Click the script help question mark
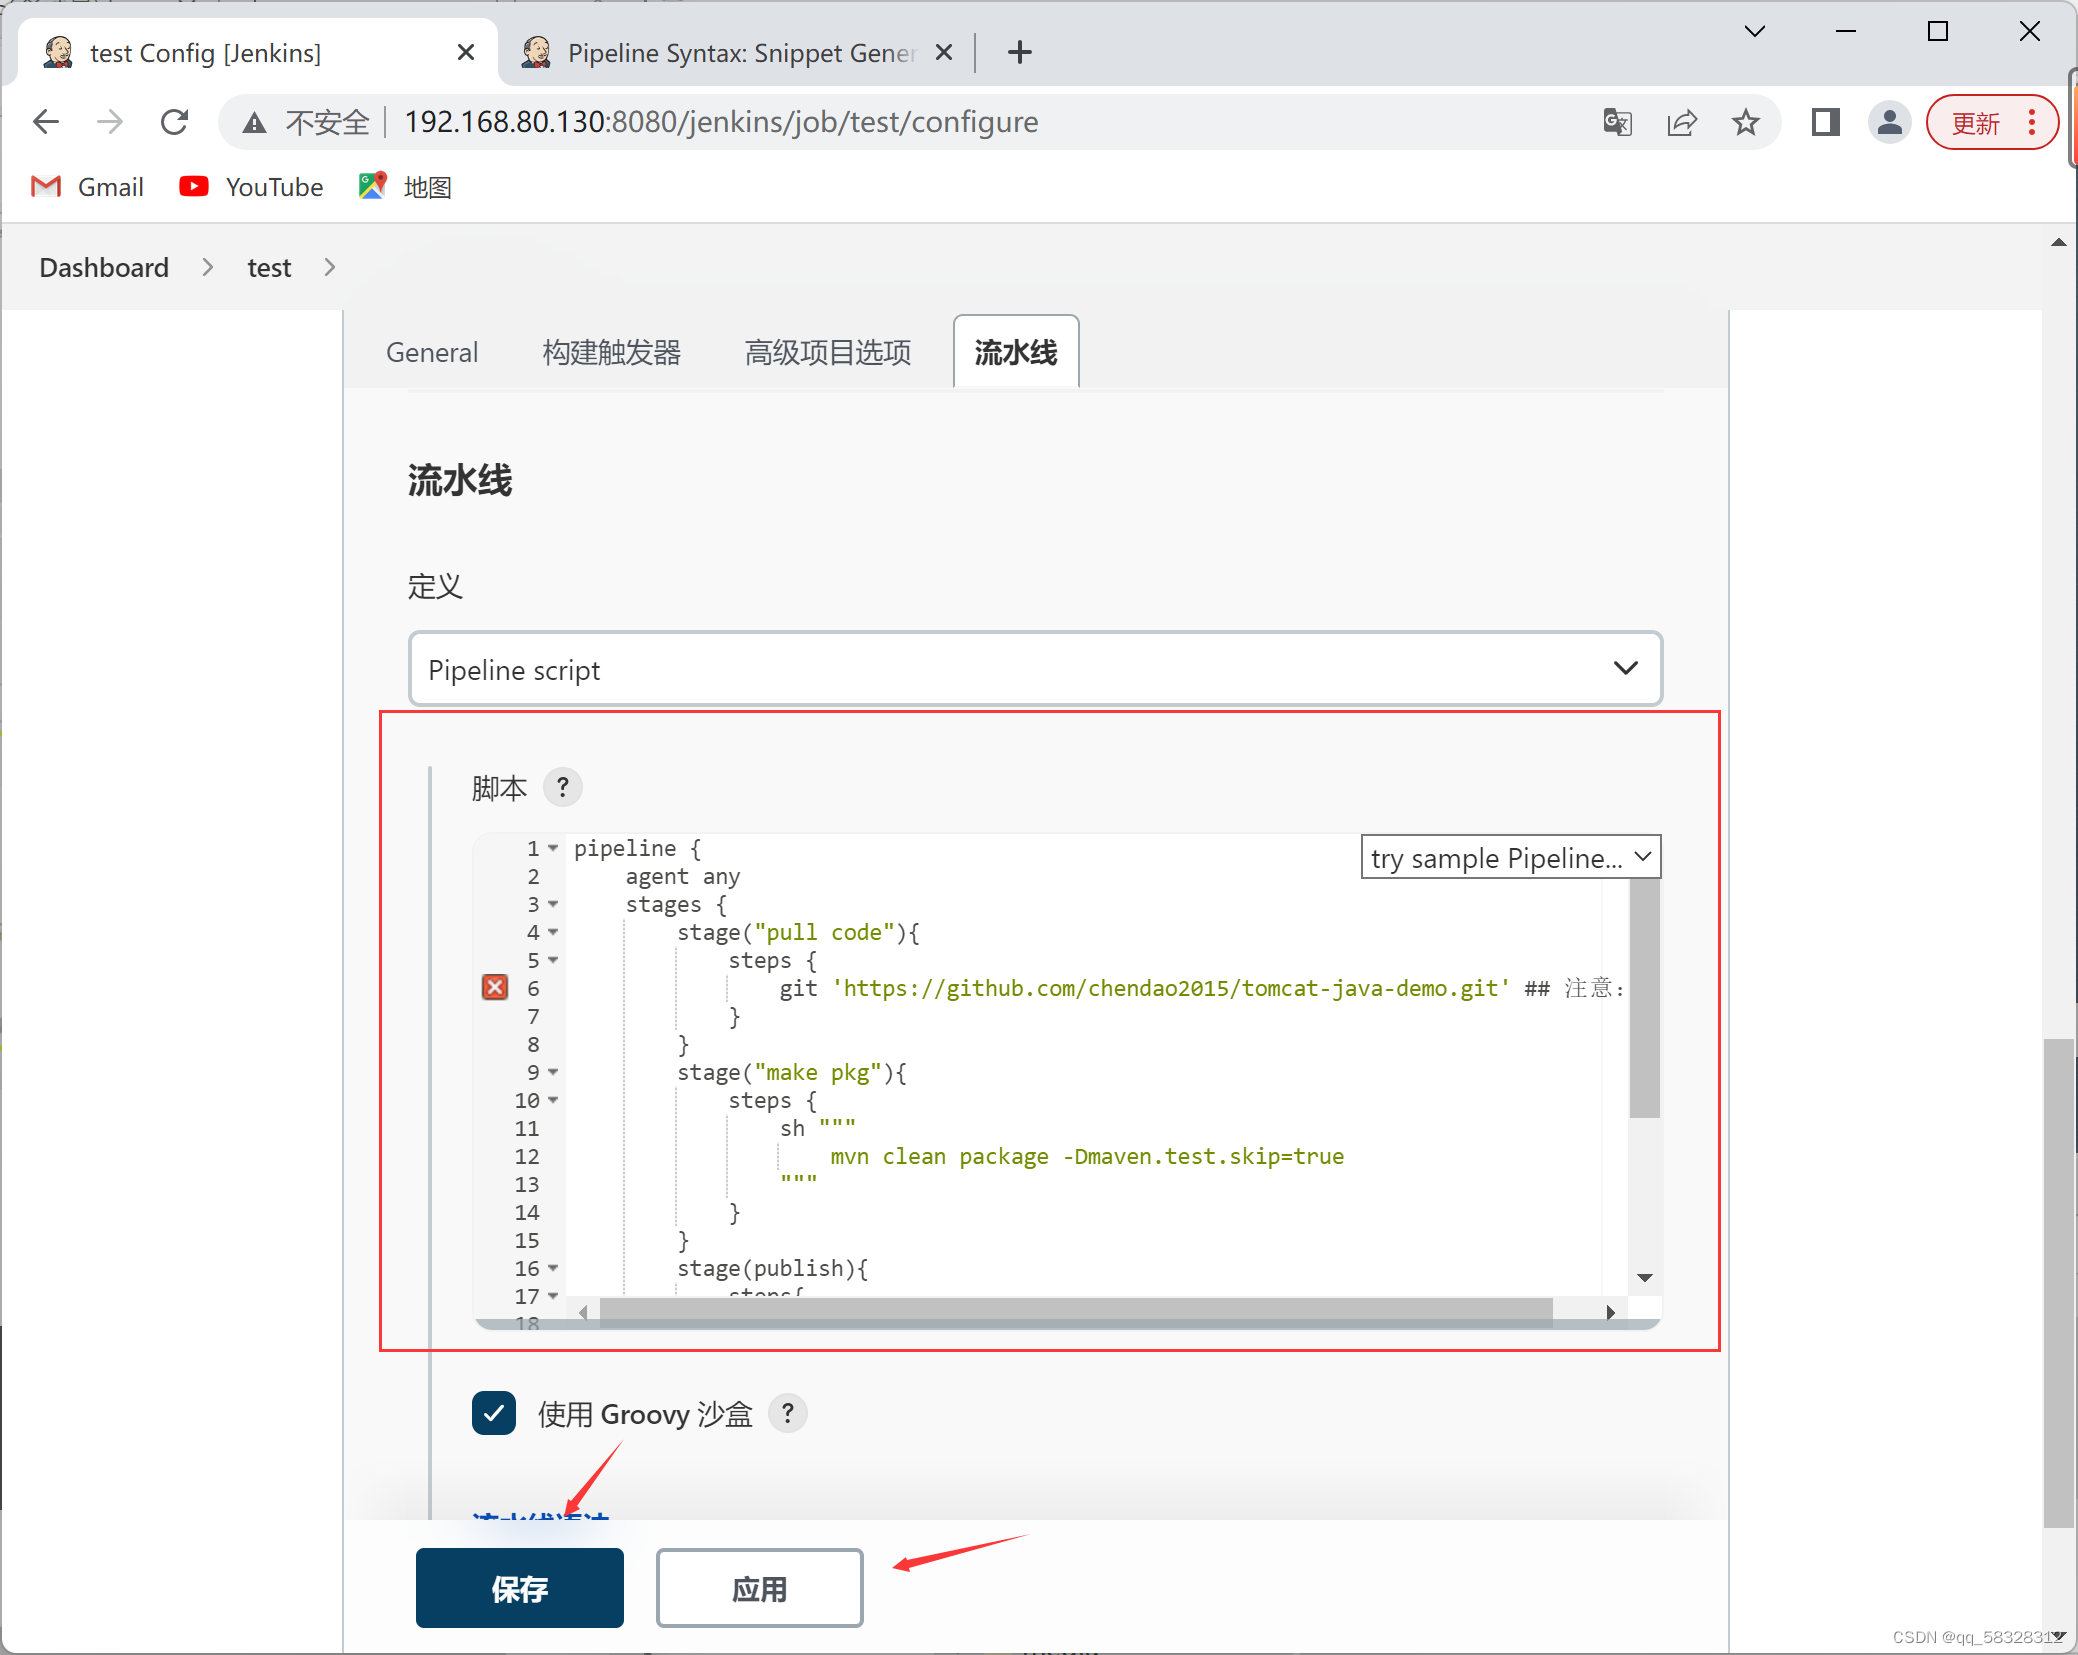Viewport: 2078px width, 1655px height. click(x=563, y=787)
